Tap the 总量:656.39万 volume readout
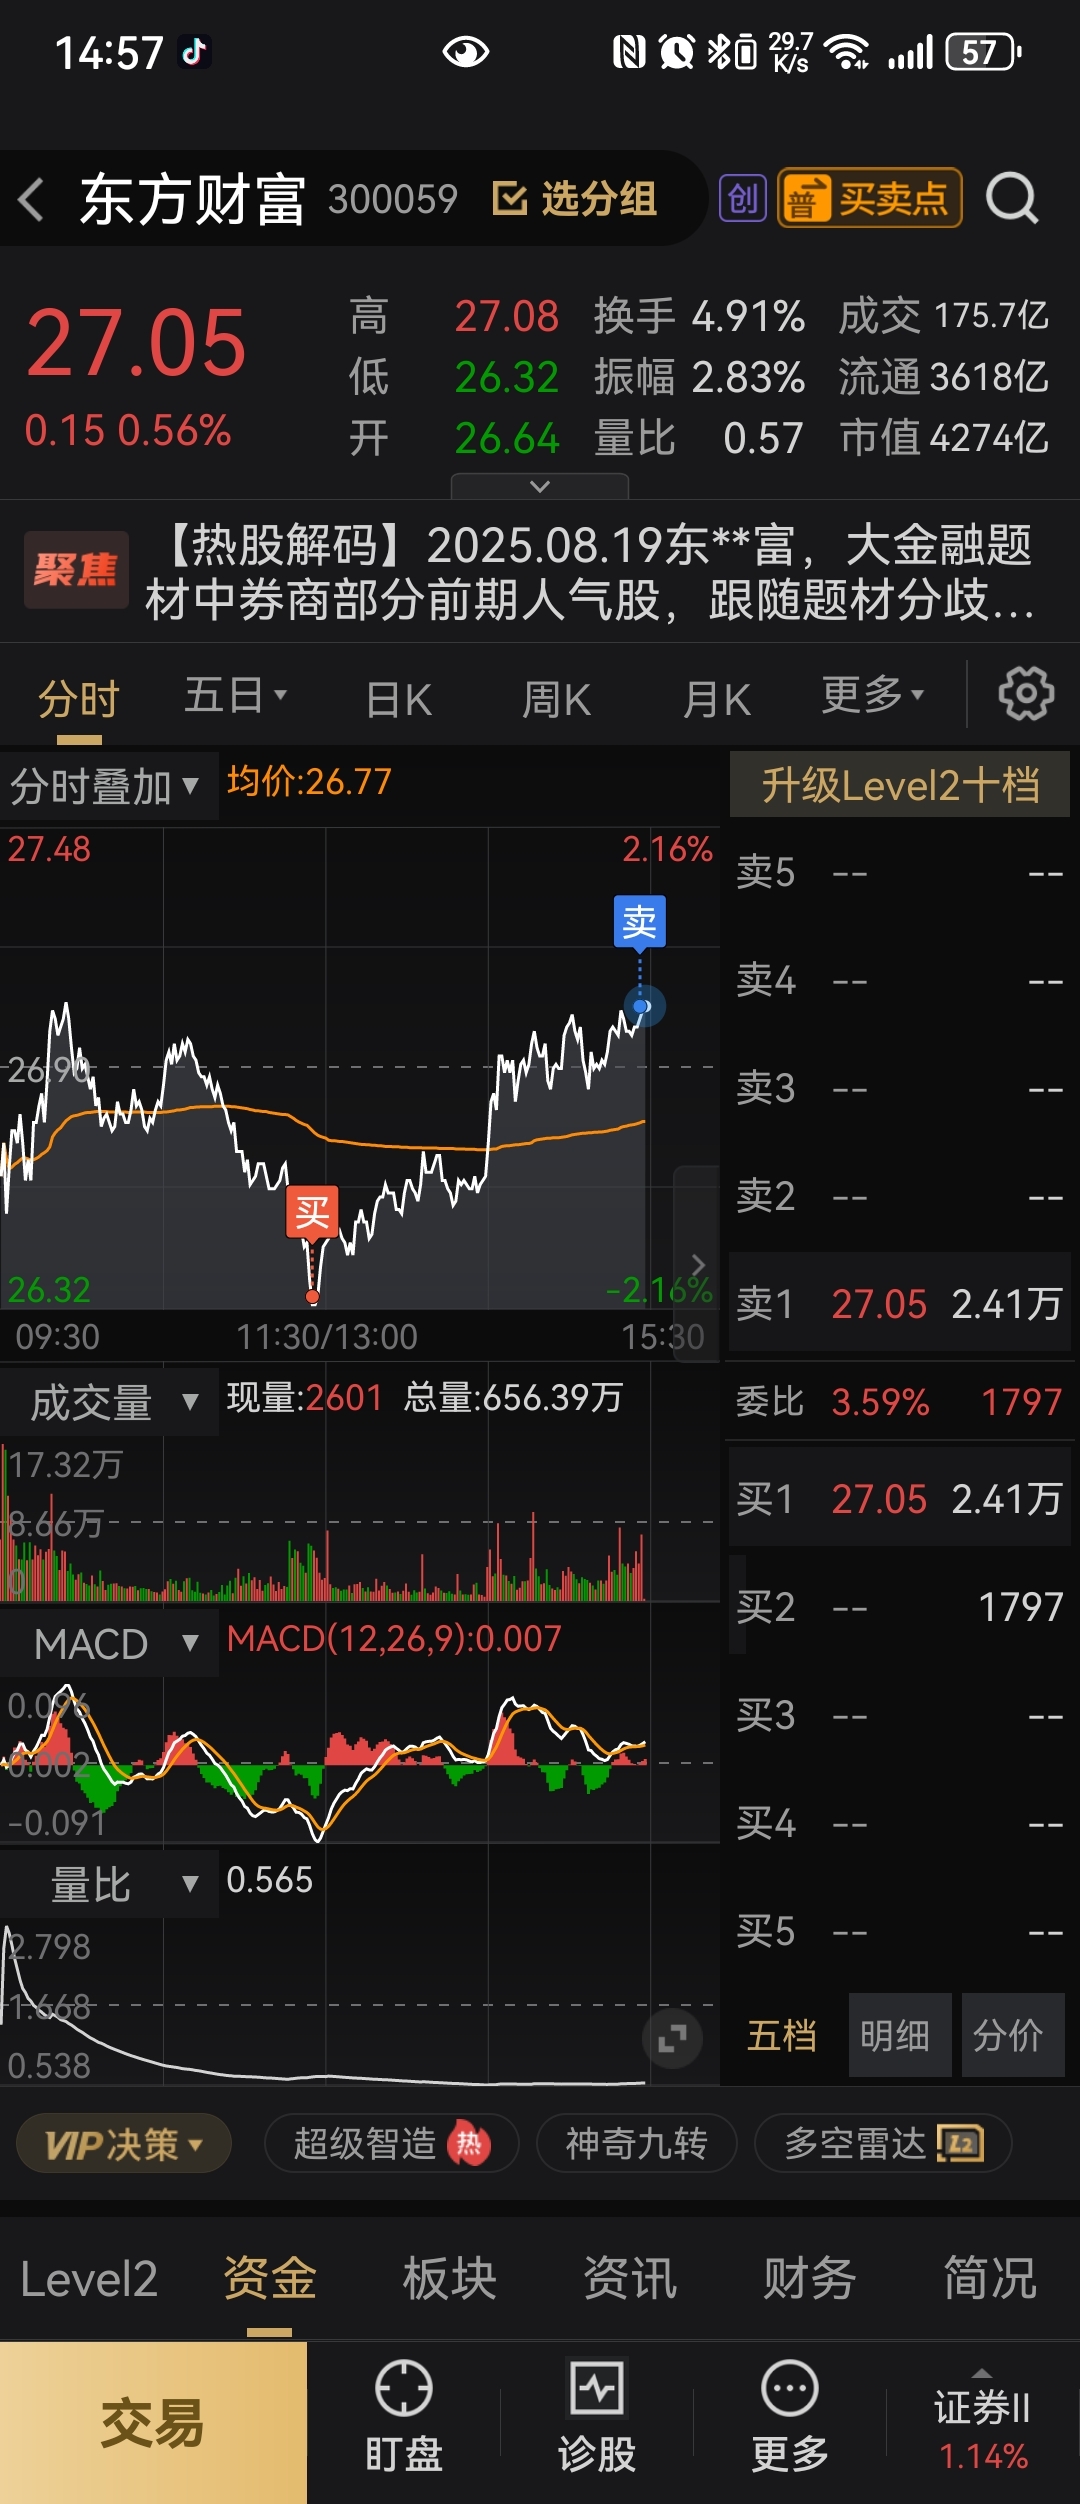Viewport: 1080px width, 2504px height. (x=513, y=1398)
